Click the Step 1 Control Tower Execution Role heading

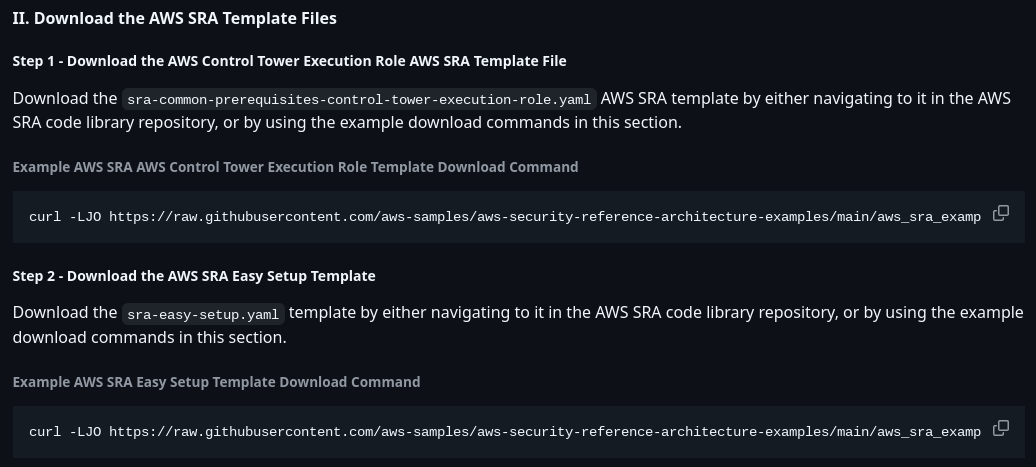coord(289,61)
